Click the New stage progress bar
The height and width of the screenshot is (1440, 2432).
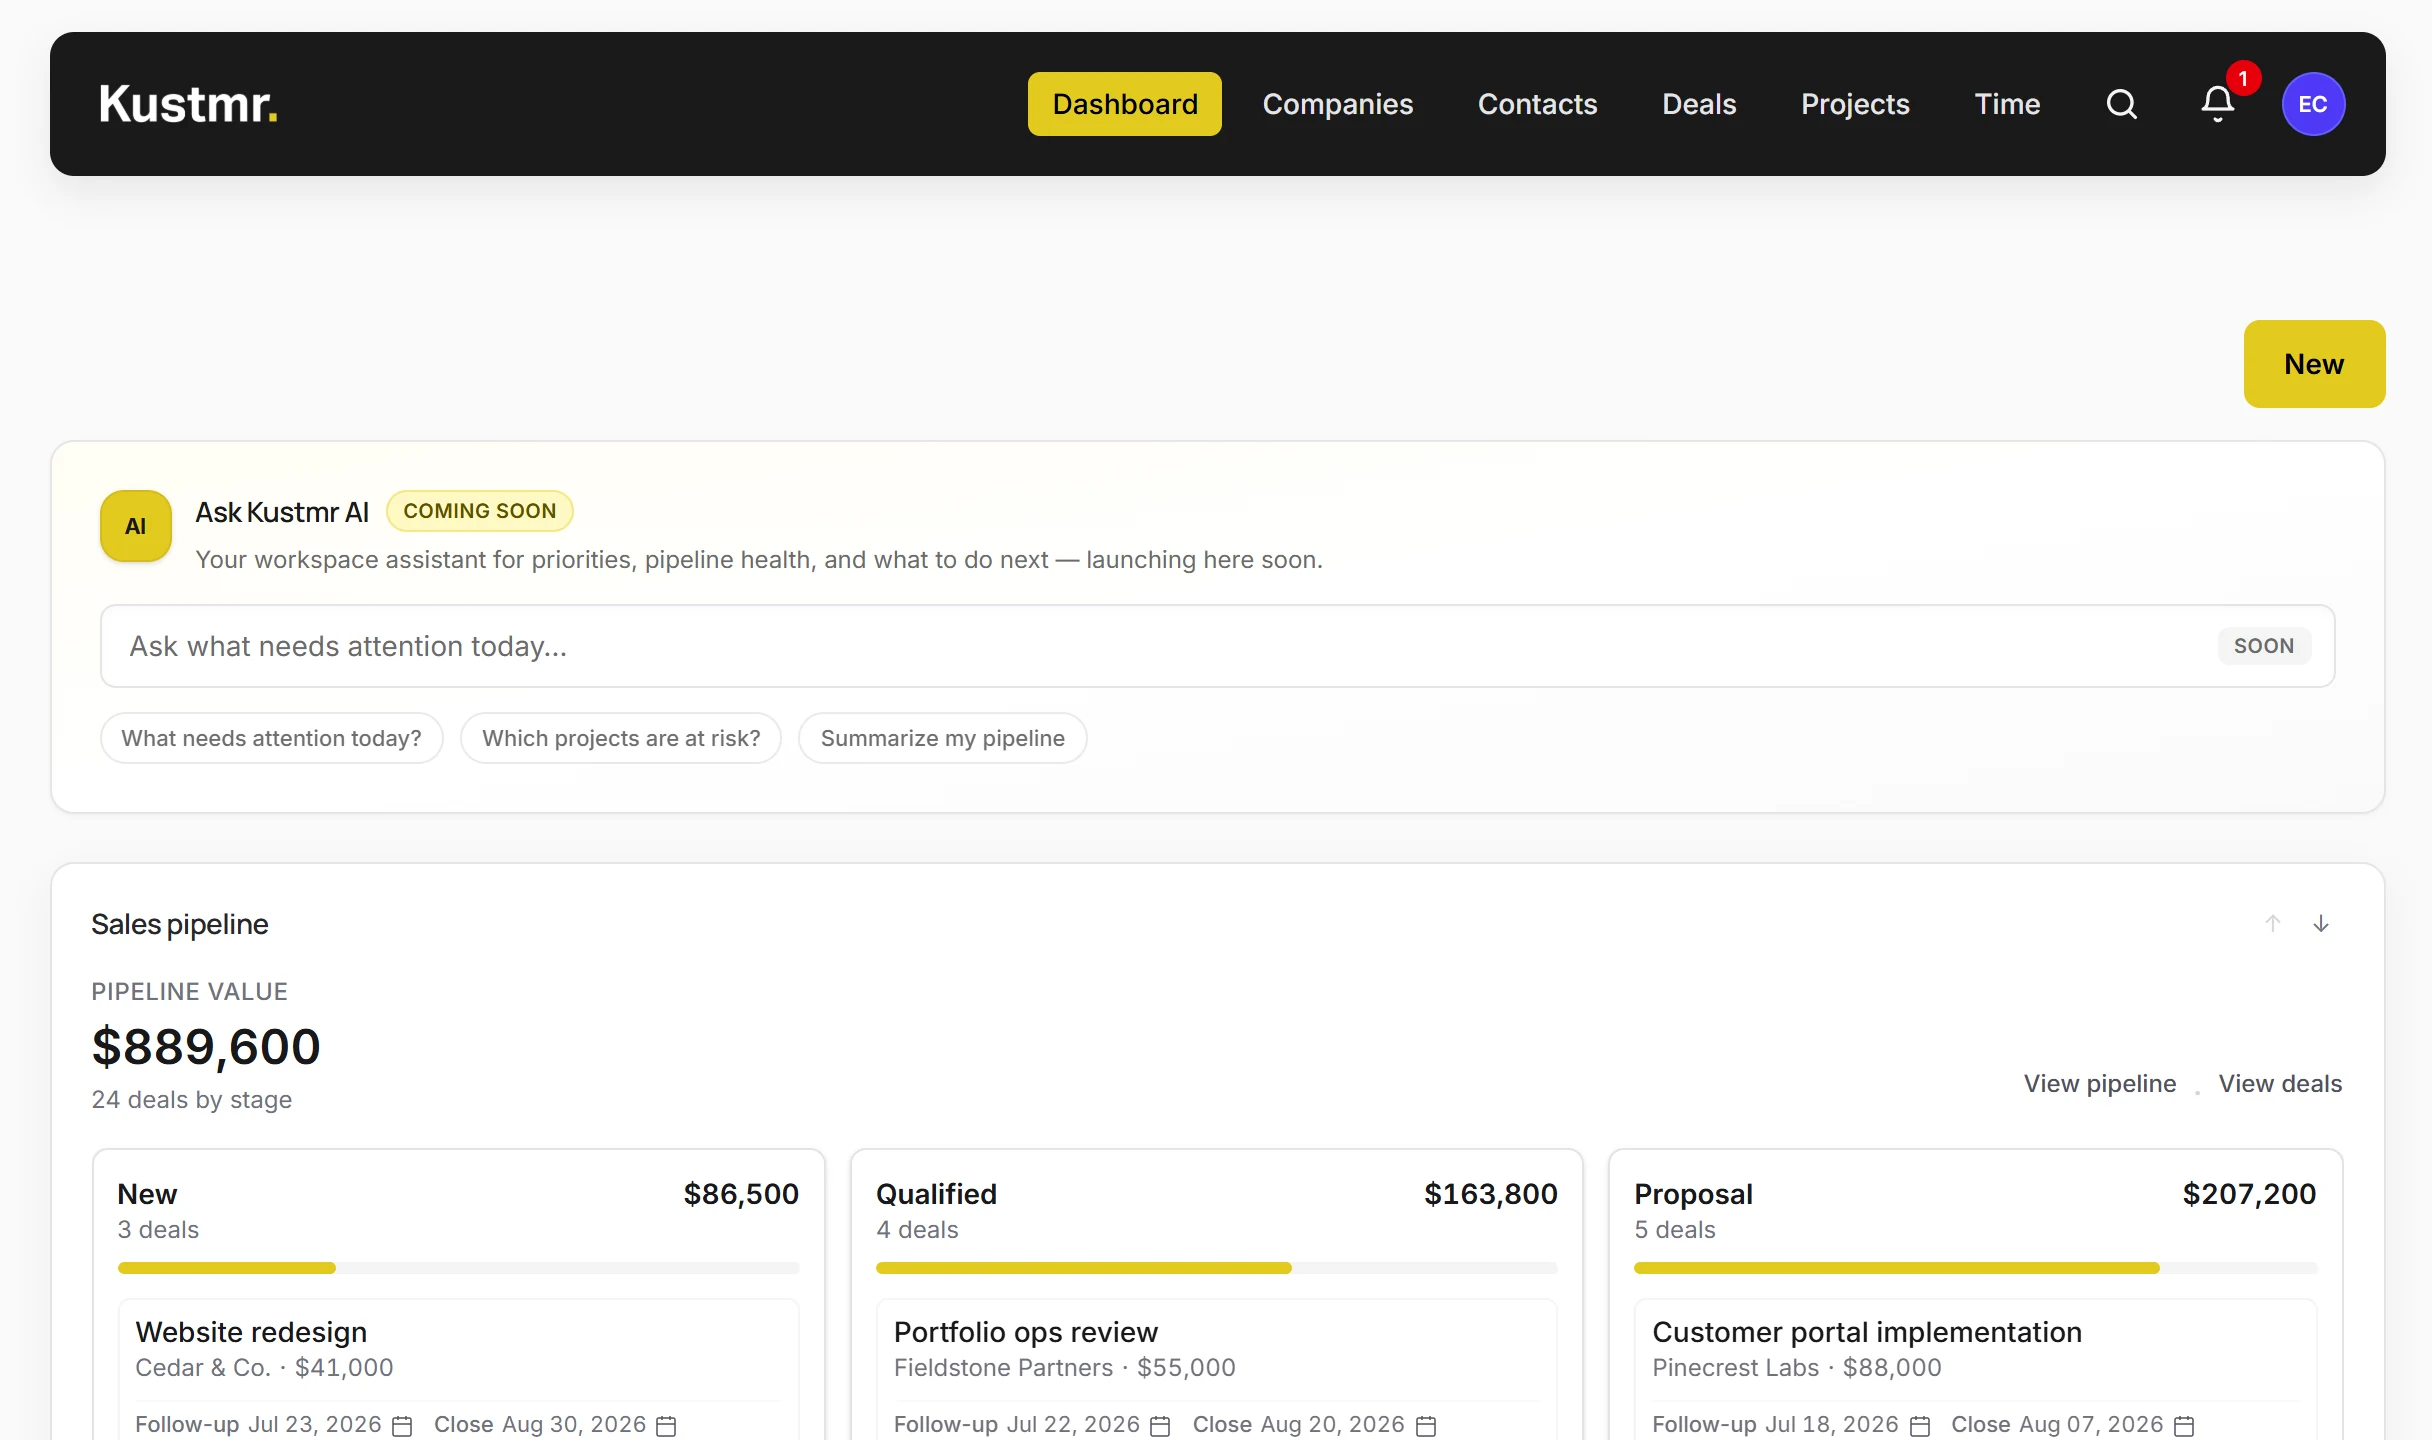point(458,1268)
